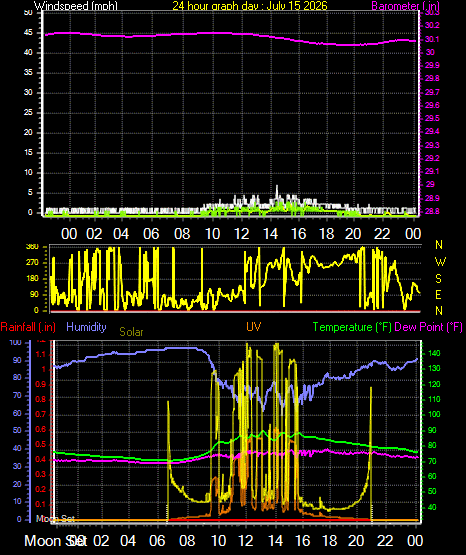Click the barometer axis value '29.5'
This screenshot has height=555, width=466.
click(432, 118)
